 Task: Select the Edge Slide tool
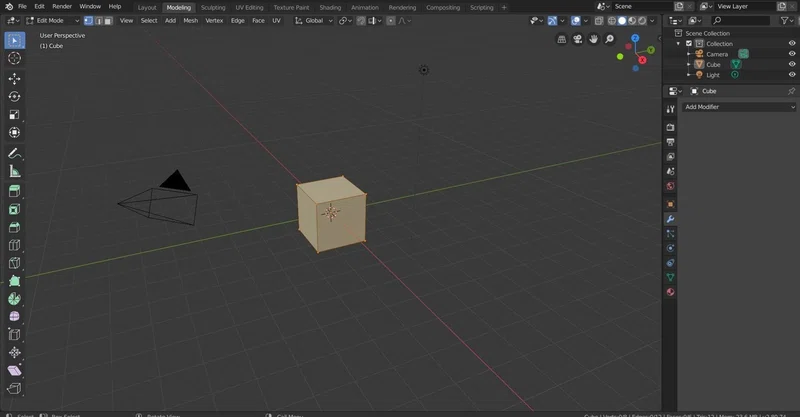[14, 334]
